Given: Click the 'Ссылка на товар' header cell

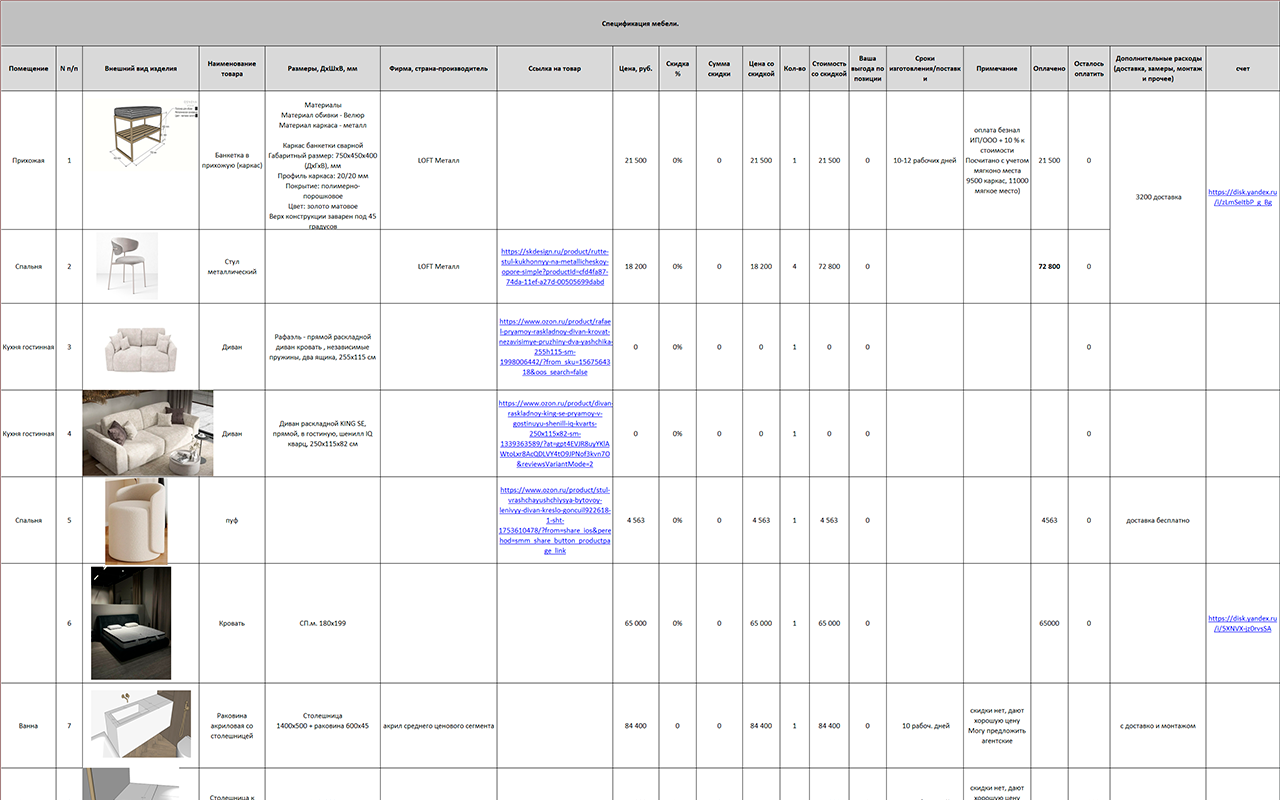Looking at the screenshot, I should click(x=554, y=69).
